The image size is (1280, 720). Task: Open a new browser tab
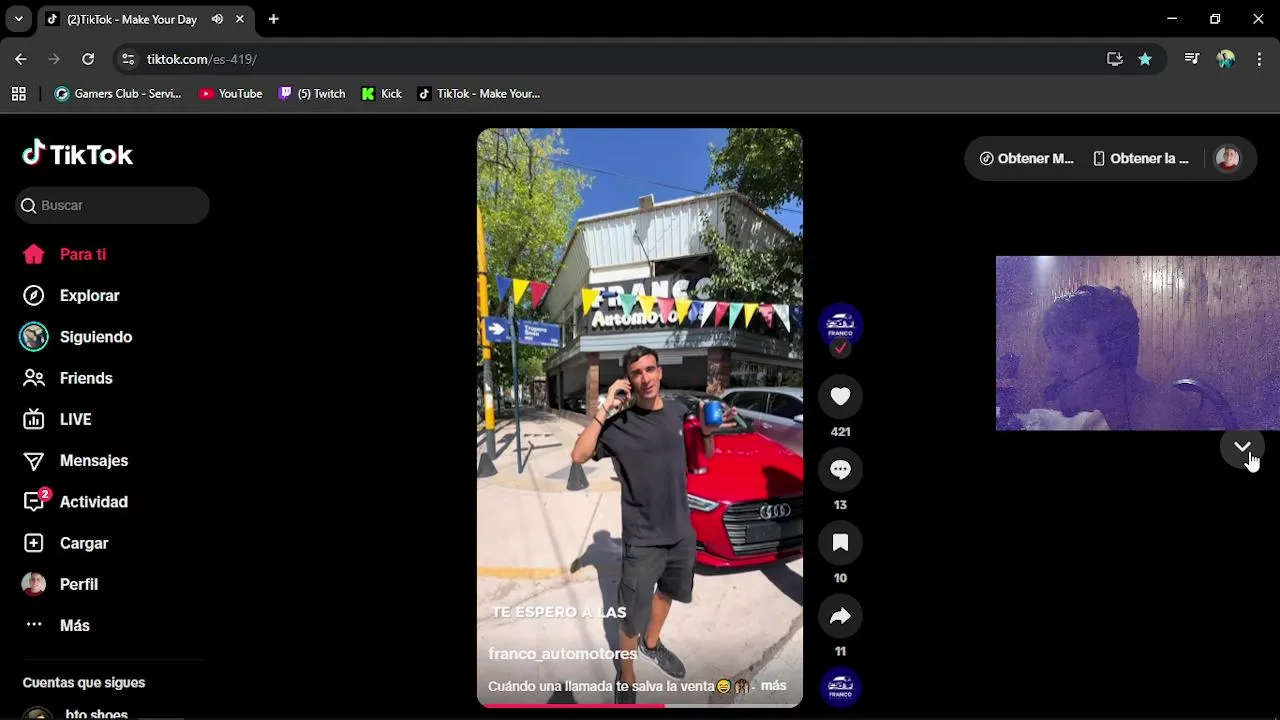273,19
